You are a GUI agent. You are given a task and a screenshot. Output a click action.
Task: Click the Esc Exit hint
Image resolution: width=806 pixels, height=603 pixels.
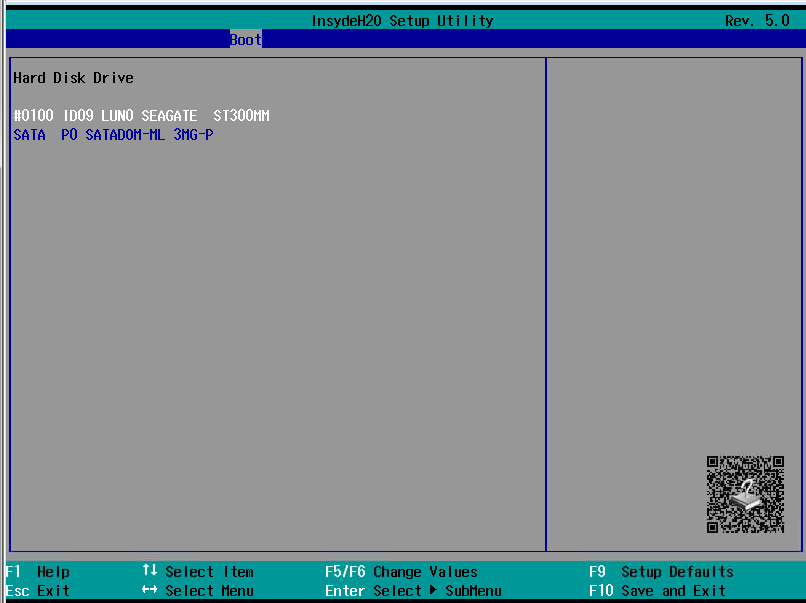click(x=38, y=591)
